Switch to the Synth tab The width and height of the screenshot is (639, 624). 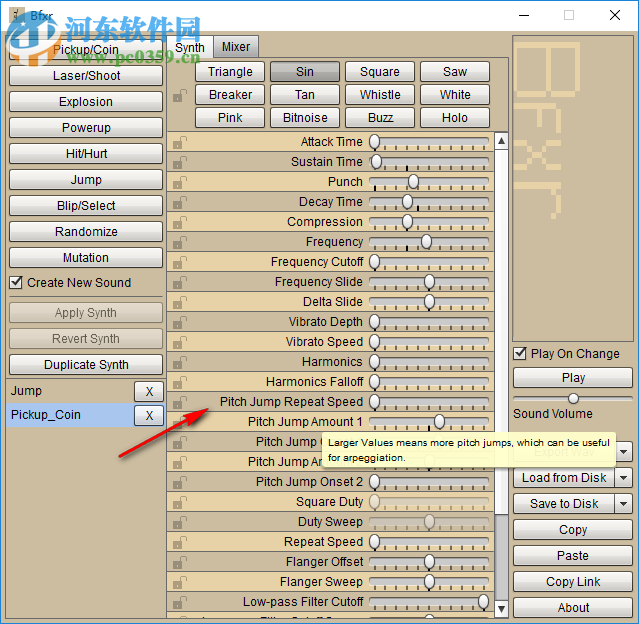coord(190,47)
